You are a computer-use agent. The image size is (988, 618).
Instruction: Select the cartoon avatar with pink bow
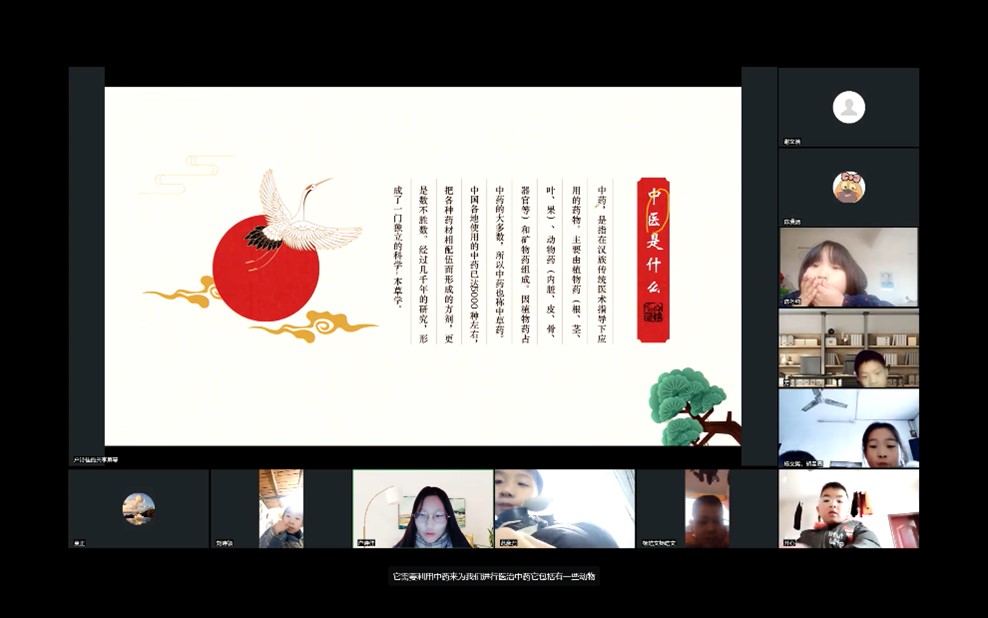coord(849,186)
